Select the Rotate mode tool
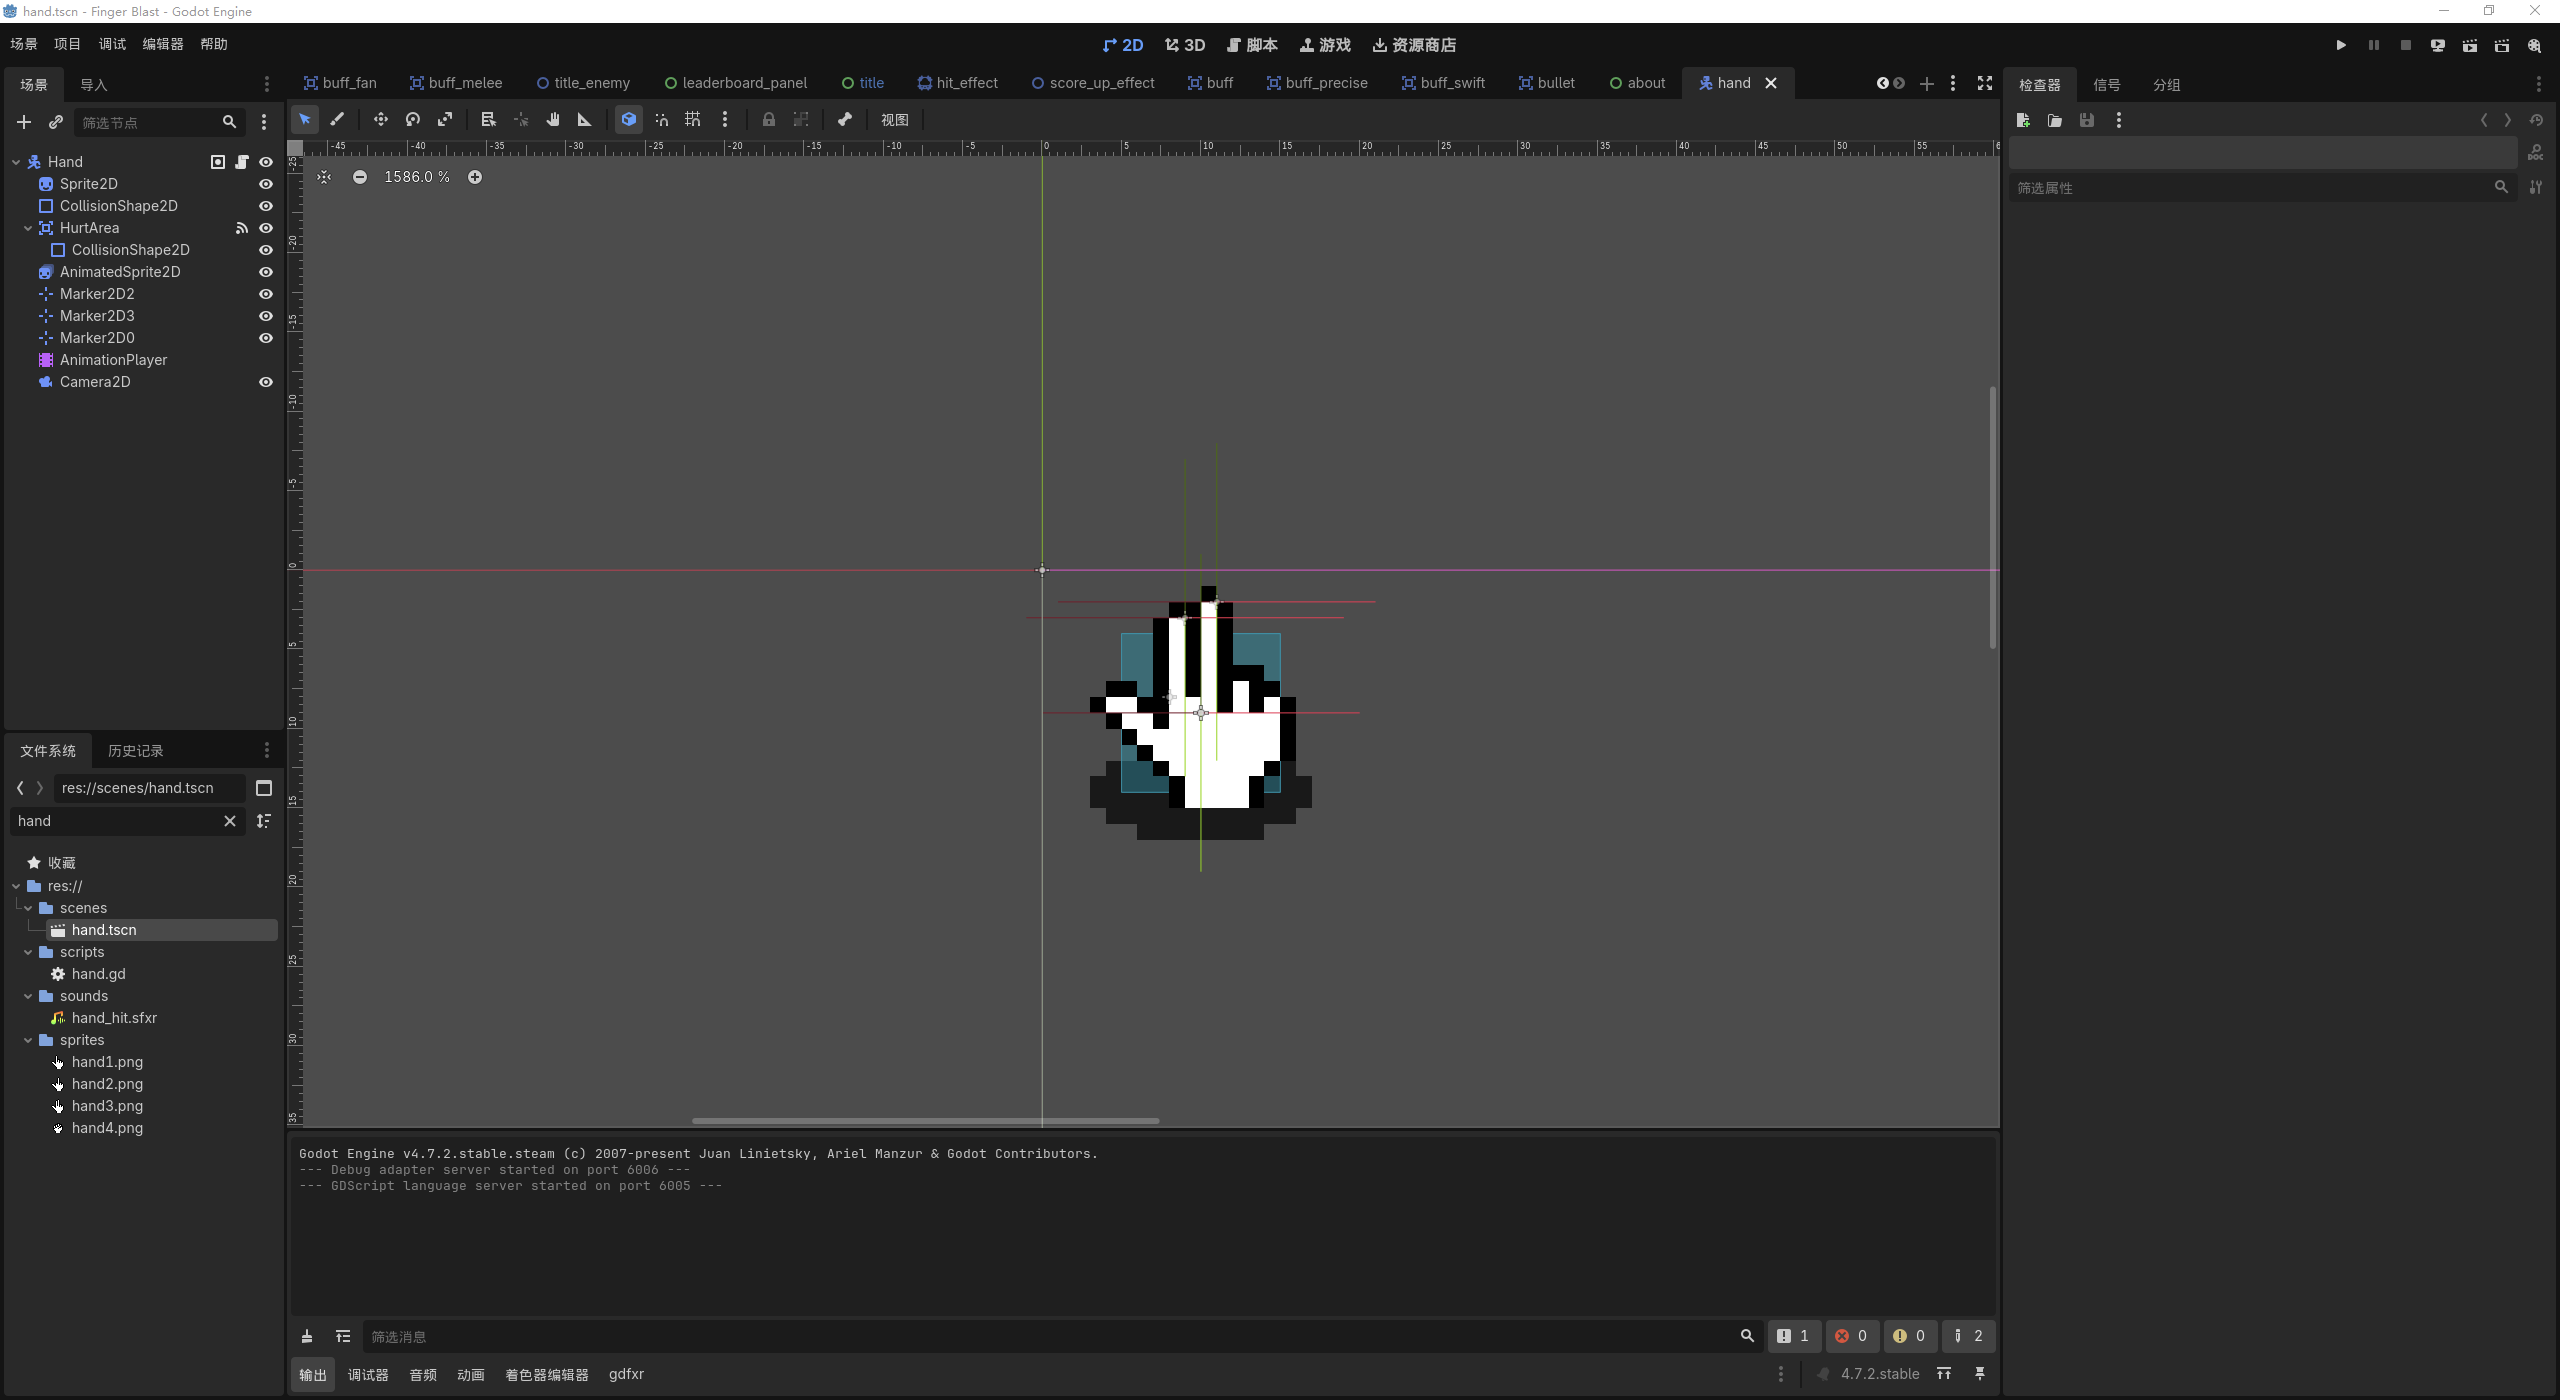 [412, 120]
